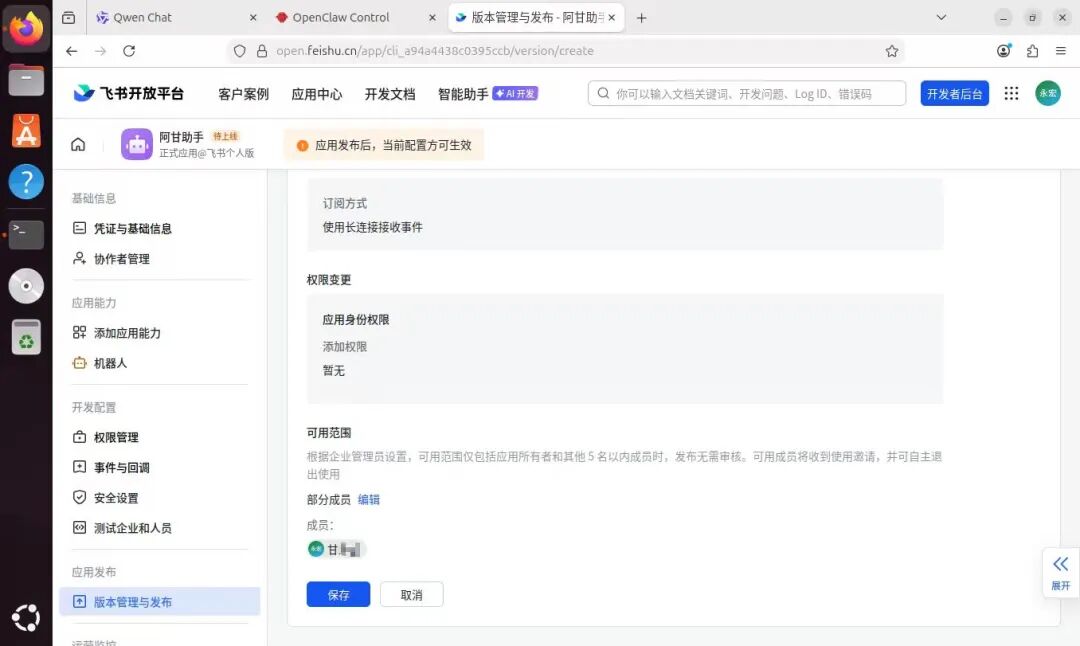This screenshot has width=1080, height=646.
Task: Open the browser tab list dropdown arrow
Action: (940, 17)
